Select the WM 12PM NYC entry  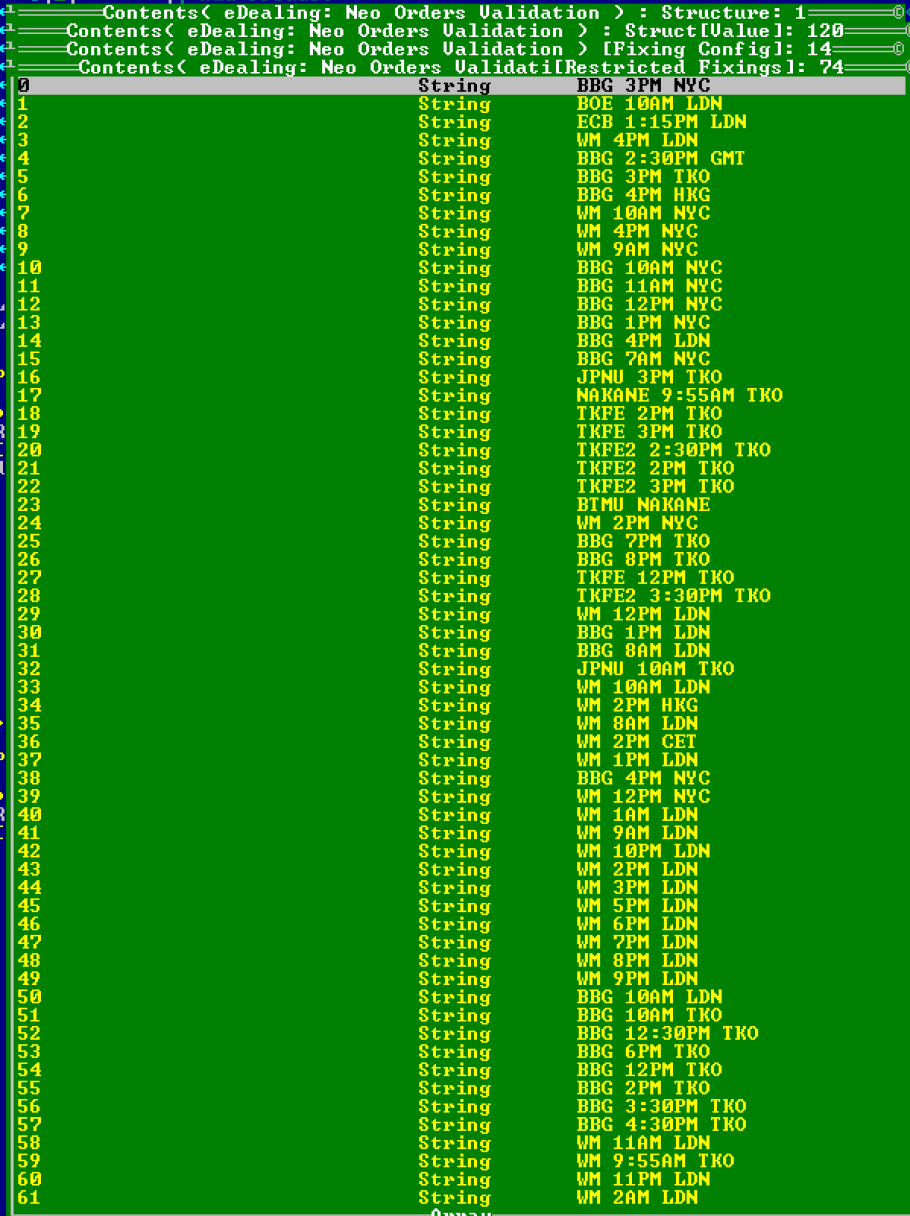coord(643,796)
